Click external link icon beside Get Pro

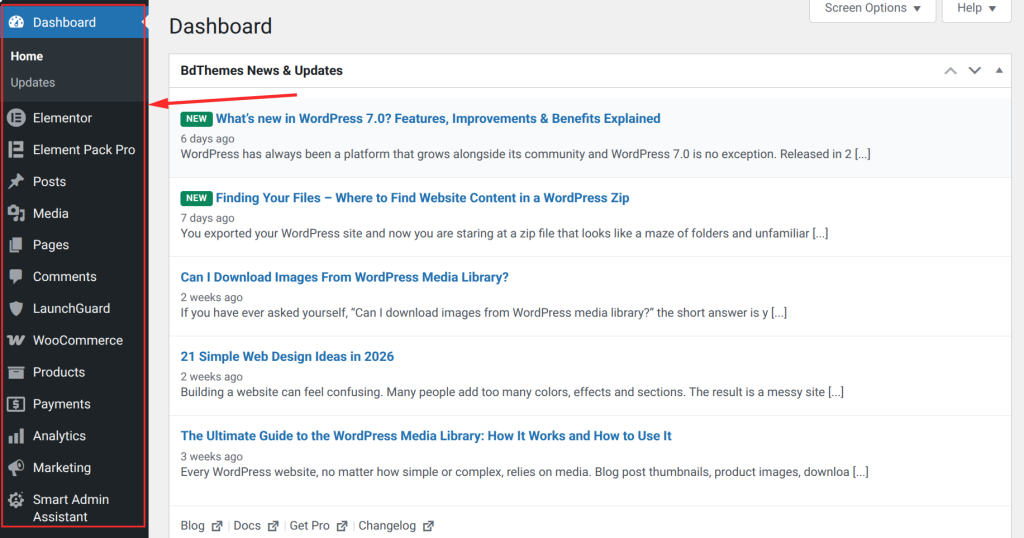(342, 526)
